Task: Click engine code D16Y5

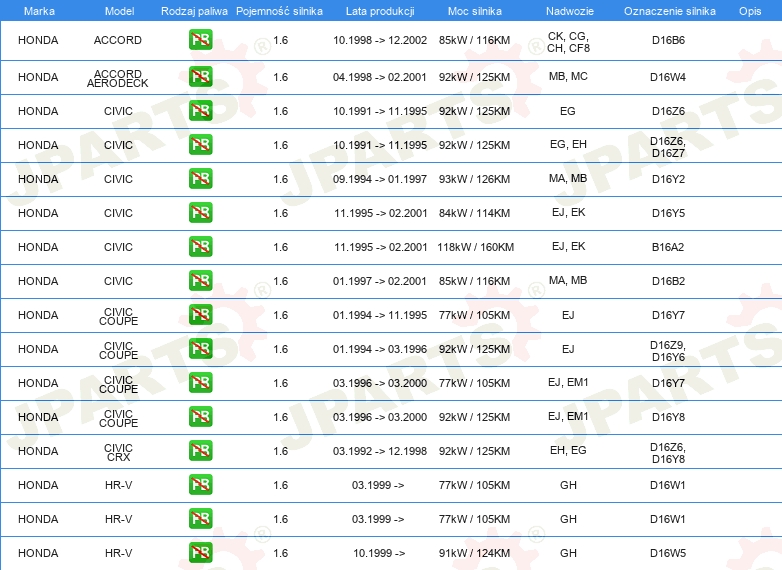Action: 668,213
